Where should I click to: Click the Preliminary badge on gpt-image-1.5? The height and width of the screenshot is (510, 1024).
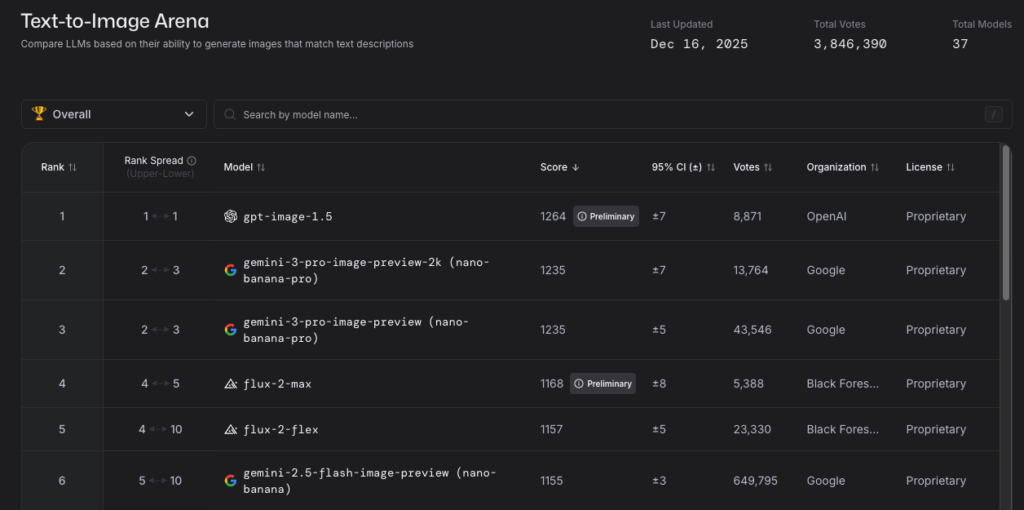click(x=605, y=216)
